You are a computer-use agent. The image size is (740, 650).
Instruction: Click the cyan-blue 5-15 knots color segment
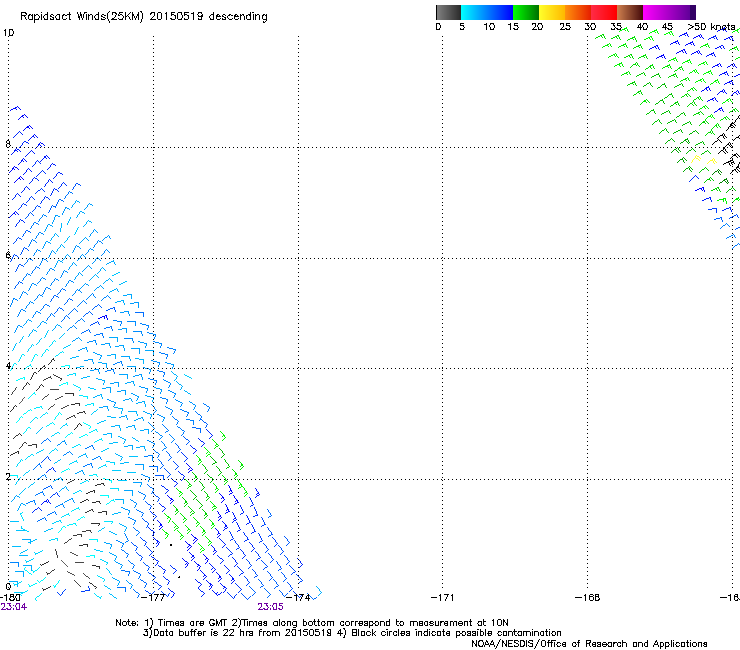pyautogui.click(x=487, y=12)
